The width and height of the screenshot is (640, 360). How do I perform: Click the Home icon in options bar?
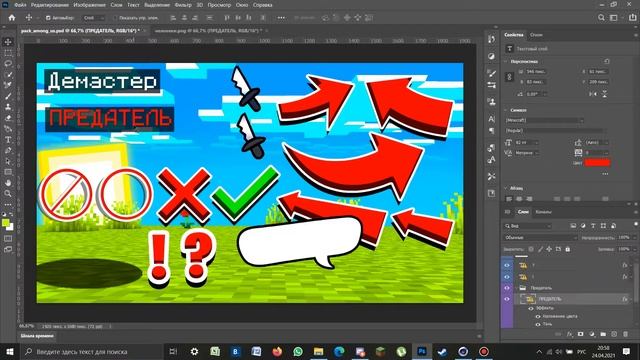(12, 18)
